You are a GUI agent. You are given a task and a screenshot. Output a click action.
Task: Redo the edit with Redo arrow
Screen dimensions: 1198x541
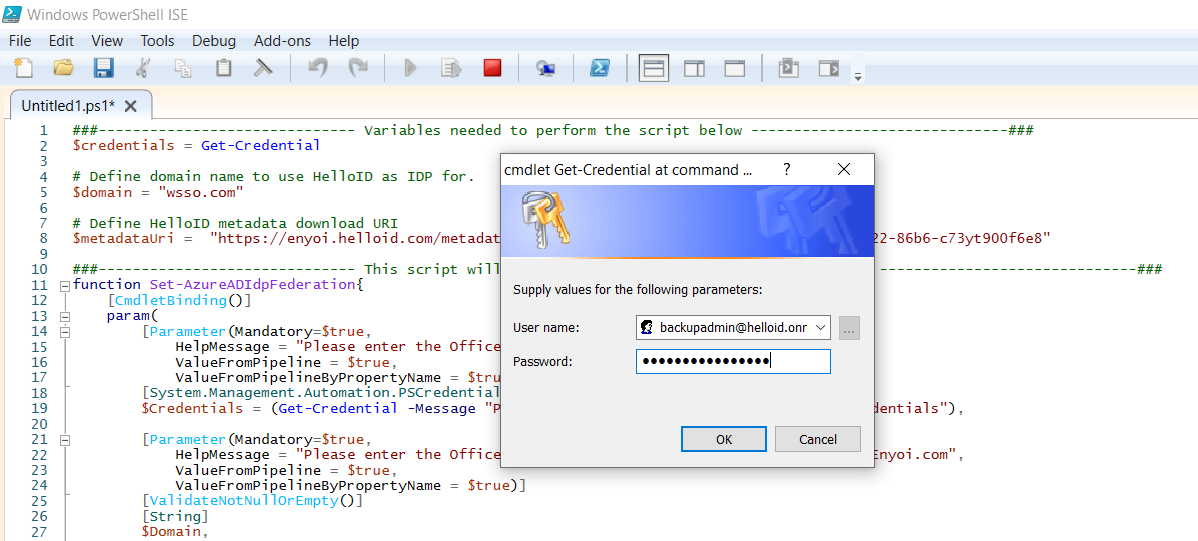(358, 68)
